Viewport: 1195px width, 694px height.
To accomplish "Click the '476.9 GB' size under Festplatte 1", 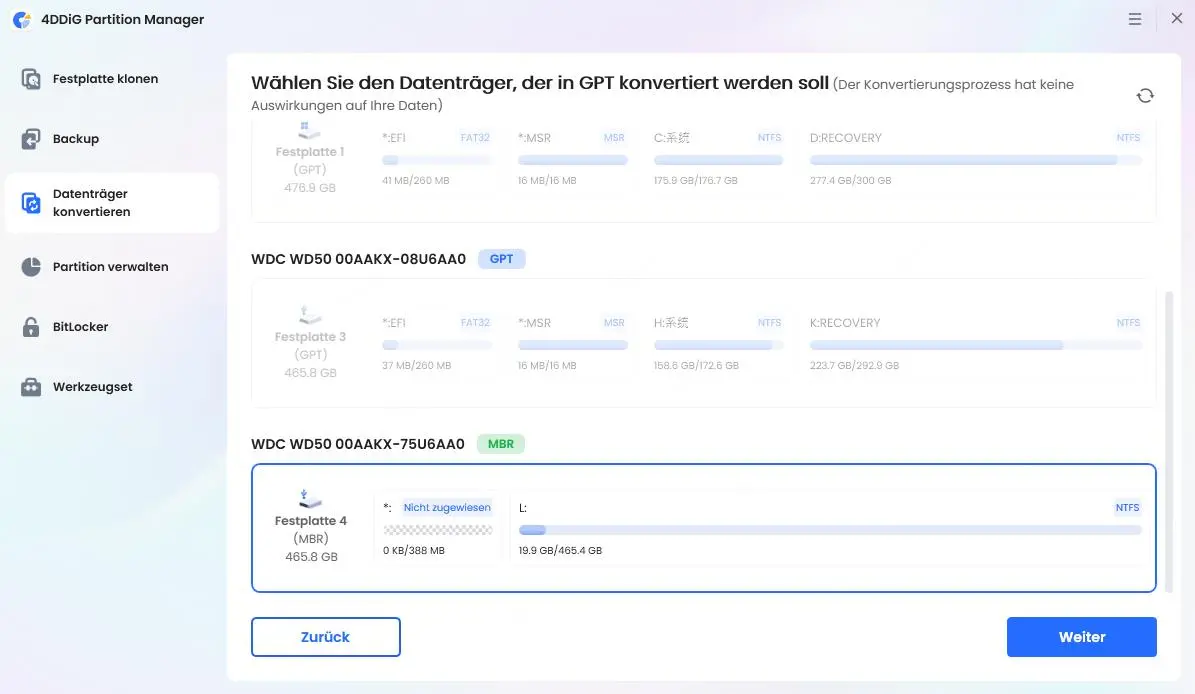I will click(x=309, y=187).
